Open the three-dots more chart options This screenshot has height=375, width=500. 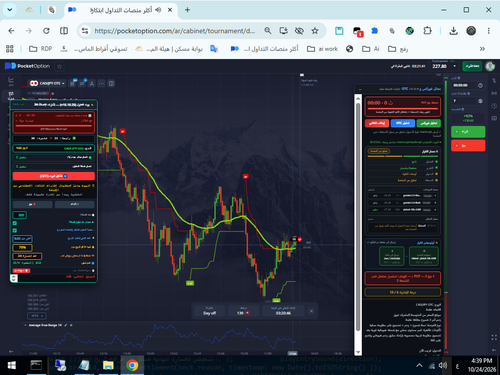(x=101, y=83)
